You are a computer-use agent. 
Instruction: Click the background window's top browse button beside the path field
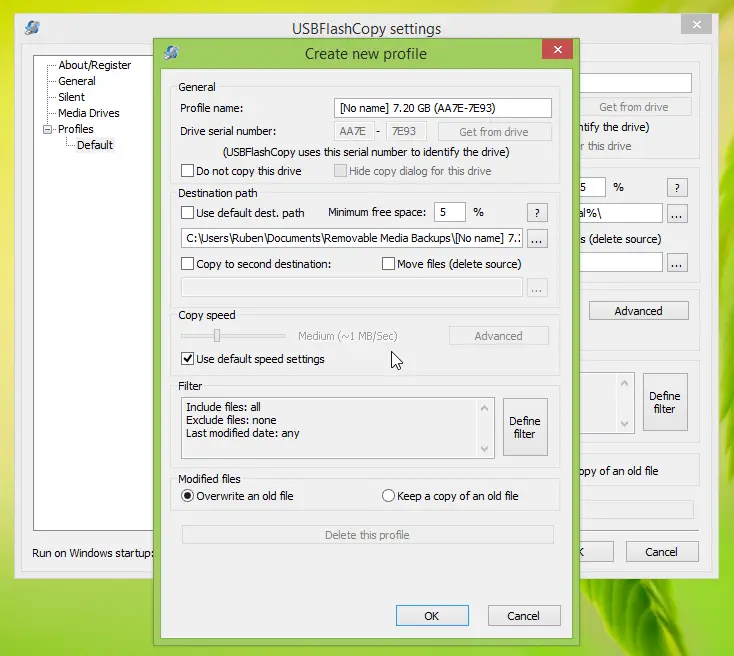[x=676, y=214]
